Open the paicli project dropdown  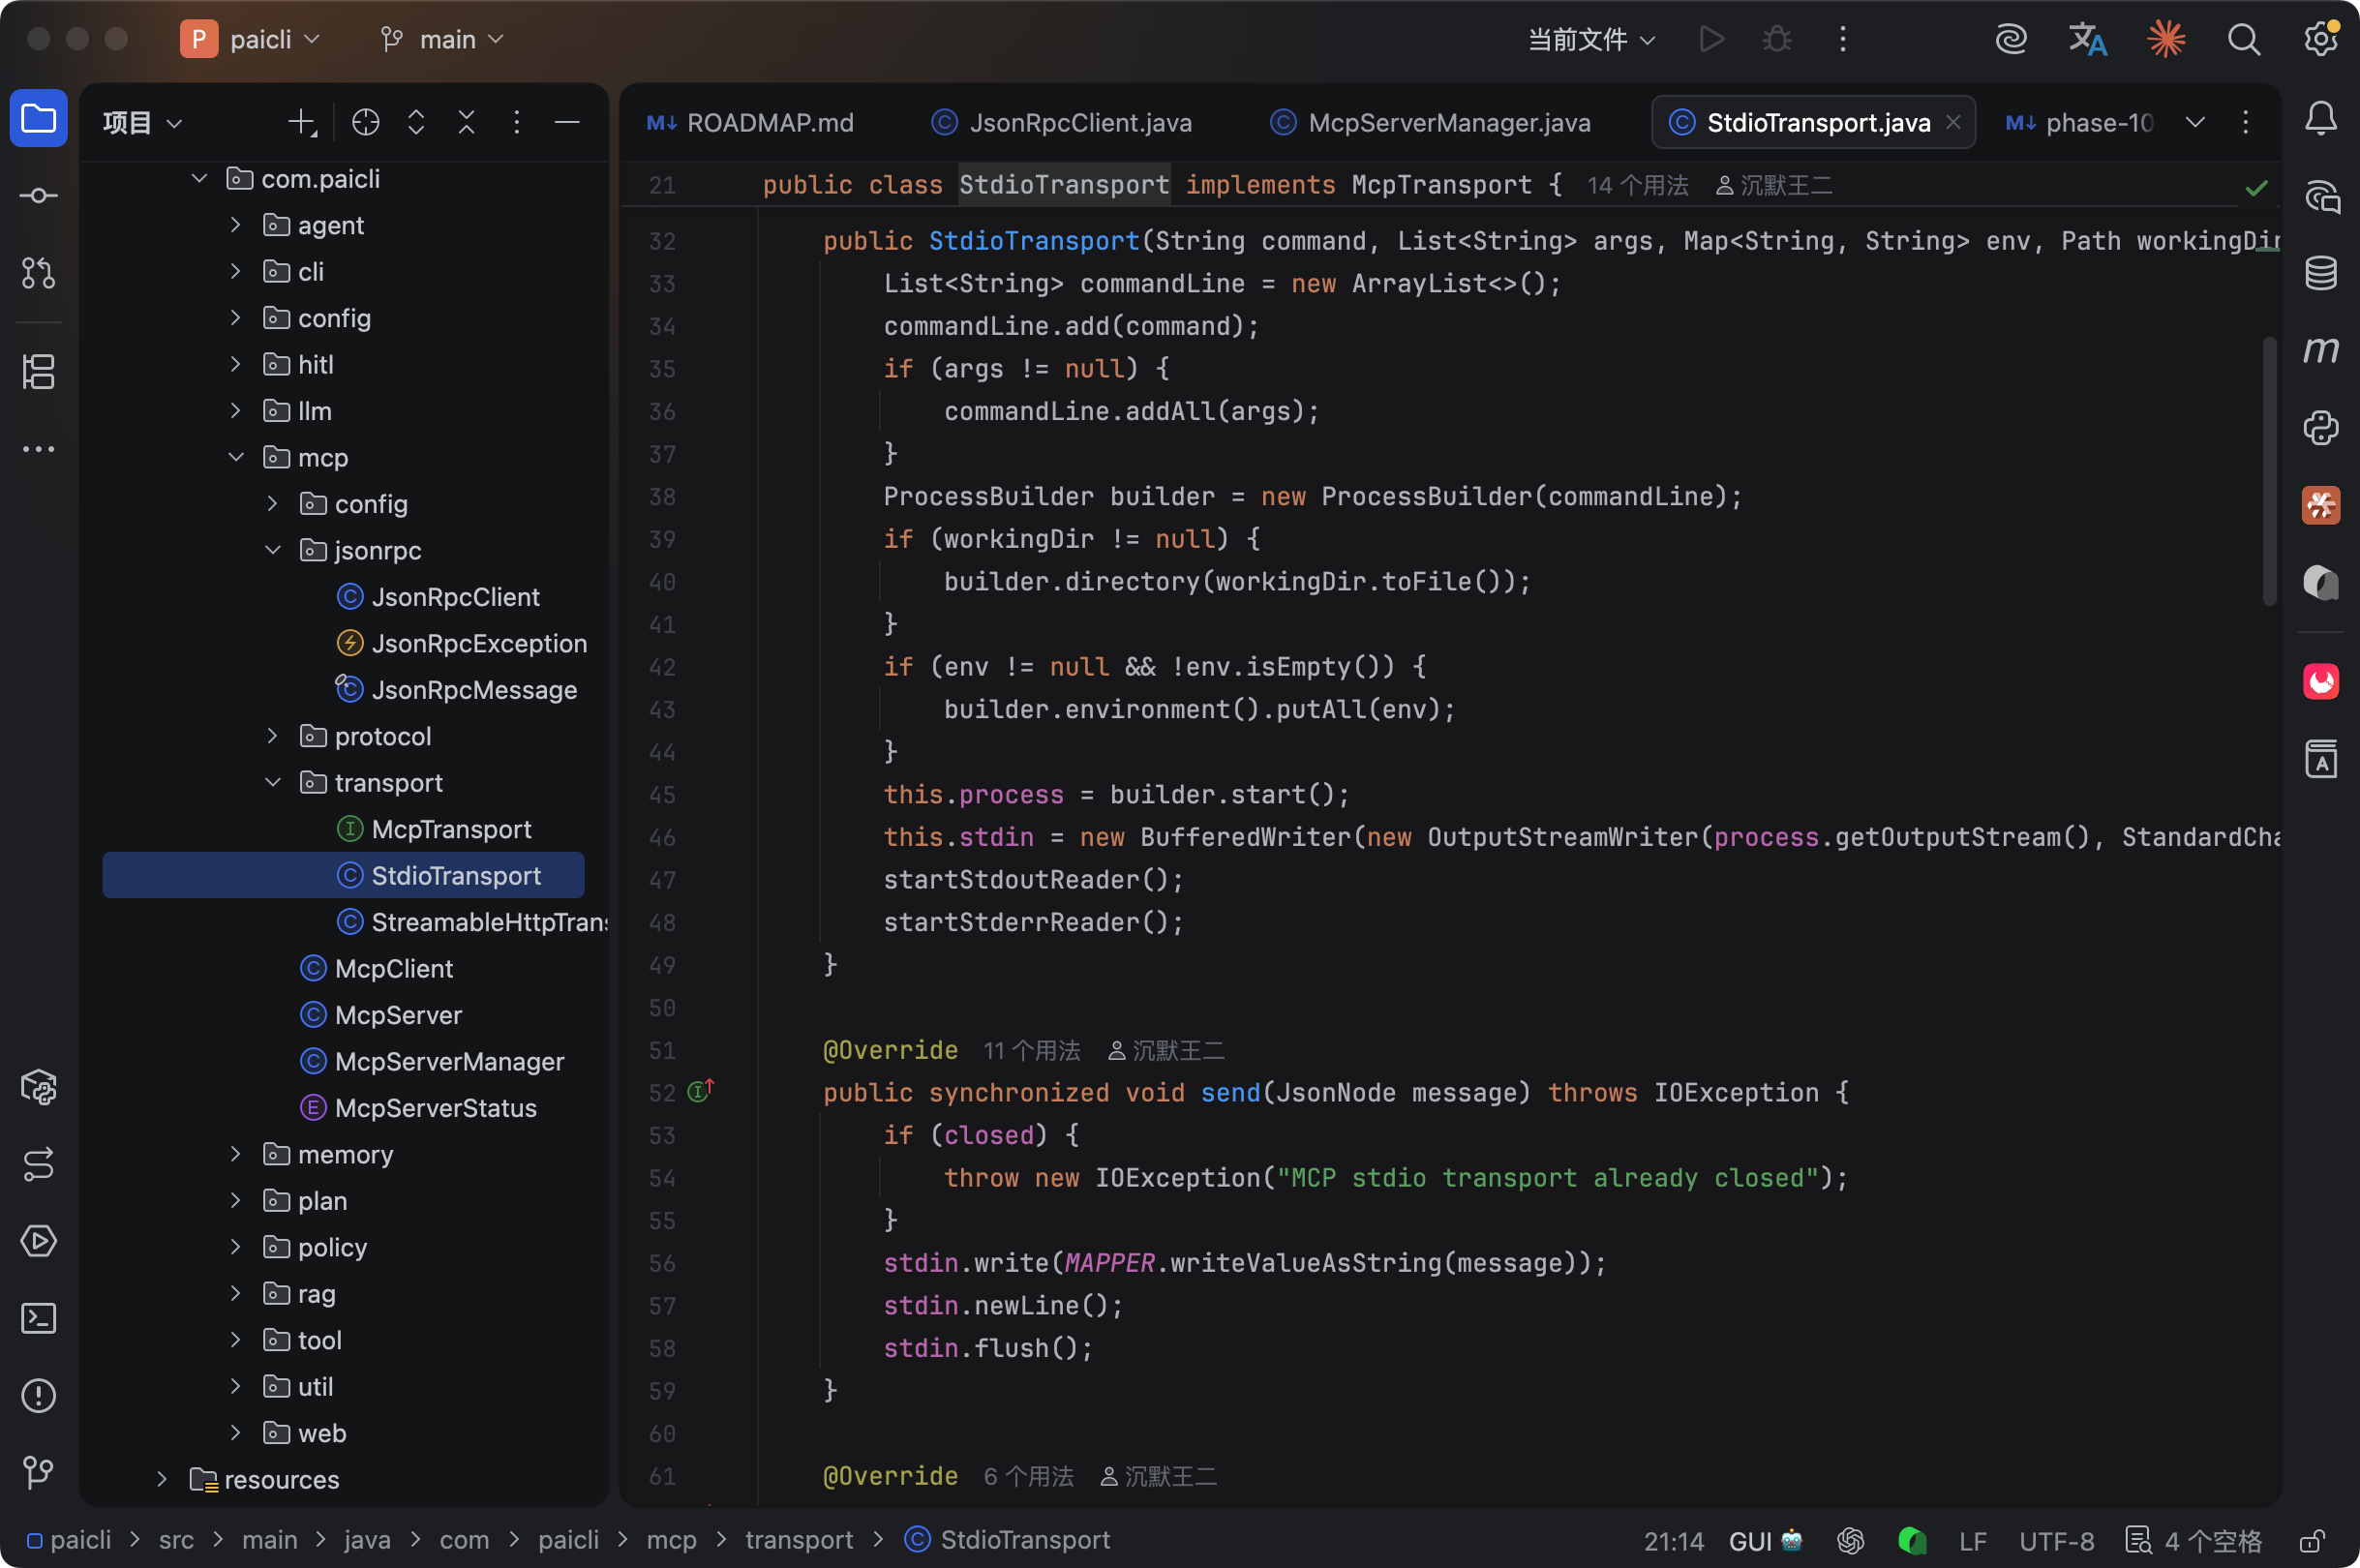(x=251, y=39)
